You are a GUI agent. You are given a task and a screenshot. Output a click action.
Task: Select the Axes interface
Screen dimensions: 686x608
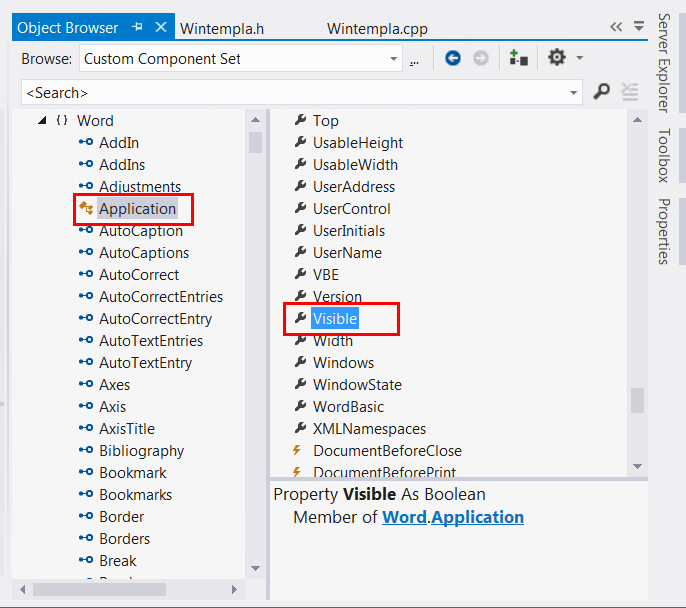[114, 384]
